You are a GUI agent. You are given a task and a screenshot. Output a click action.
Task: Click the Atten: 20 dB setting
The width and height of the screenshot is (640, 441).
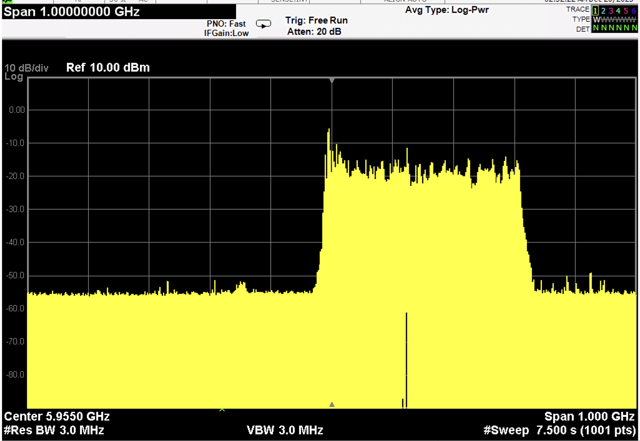click(313, 30)
